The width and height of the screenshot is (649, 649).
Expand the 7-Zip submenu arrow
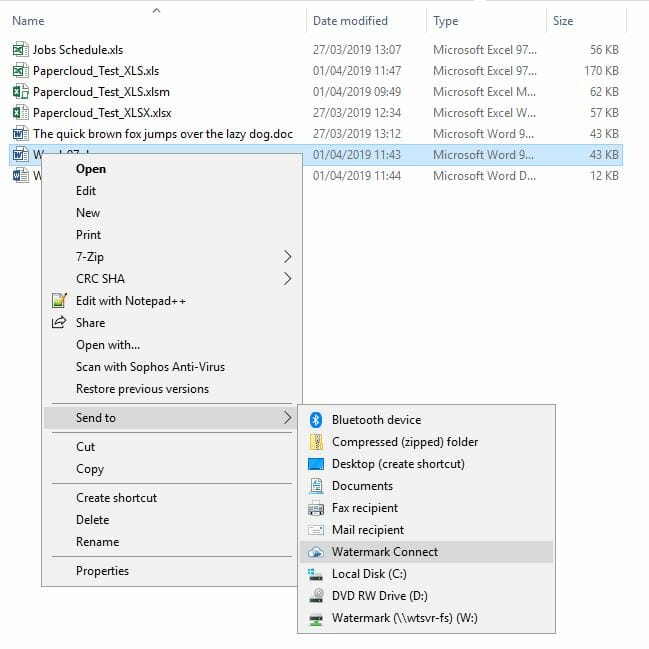pyautogui.click(x=288, y=257)
